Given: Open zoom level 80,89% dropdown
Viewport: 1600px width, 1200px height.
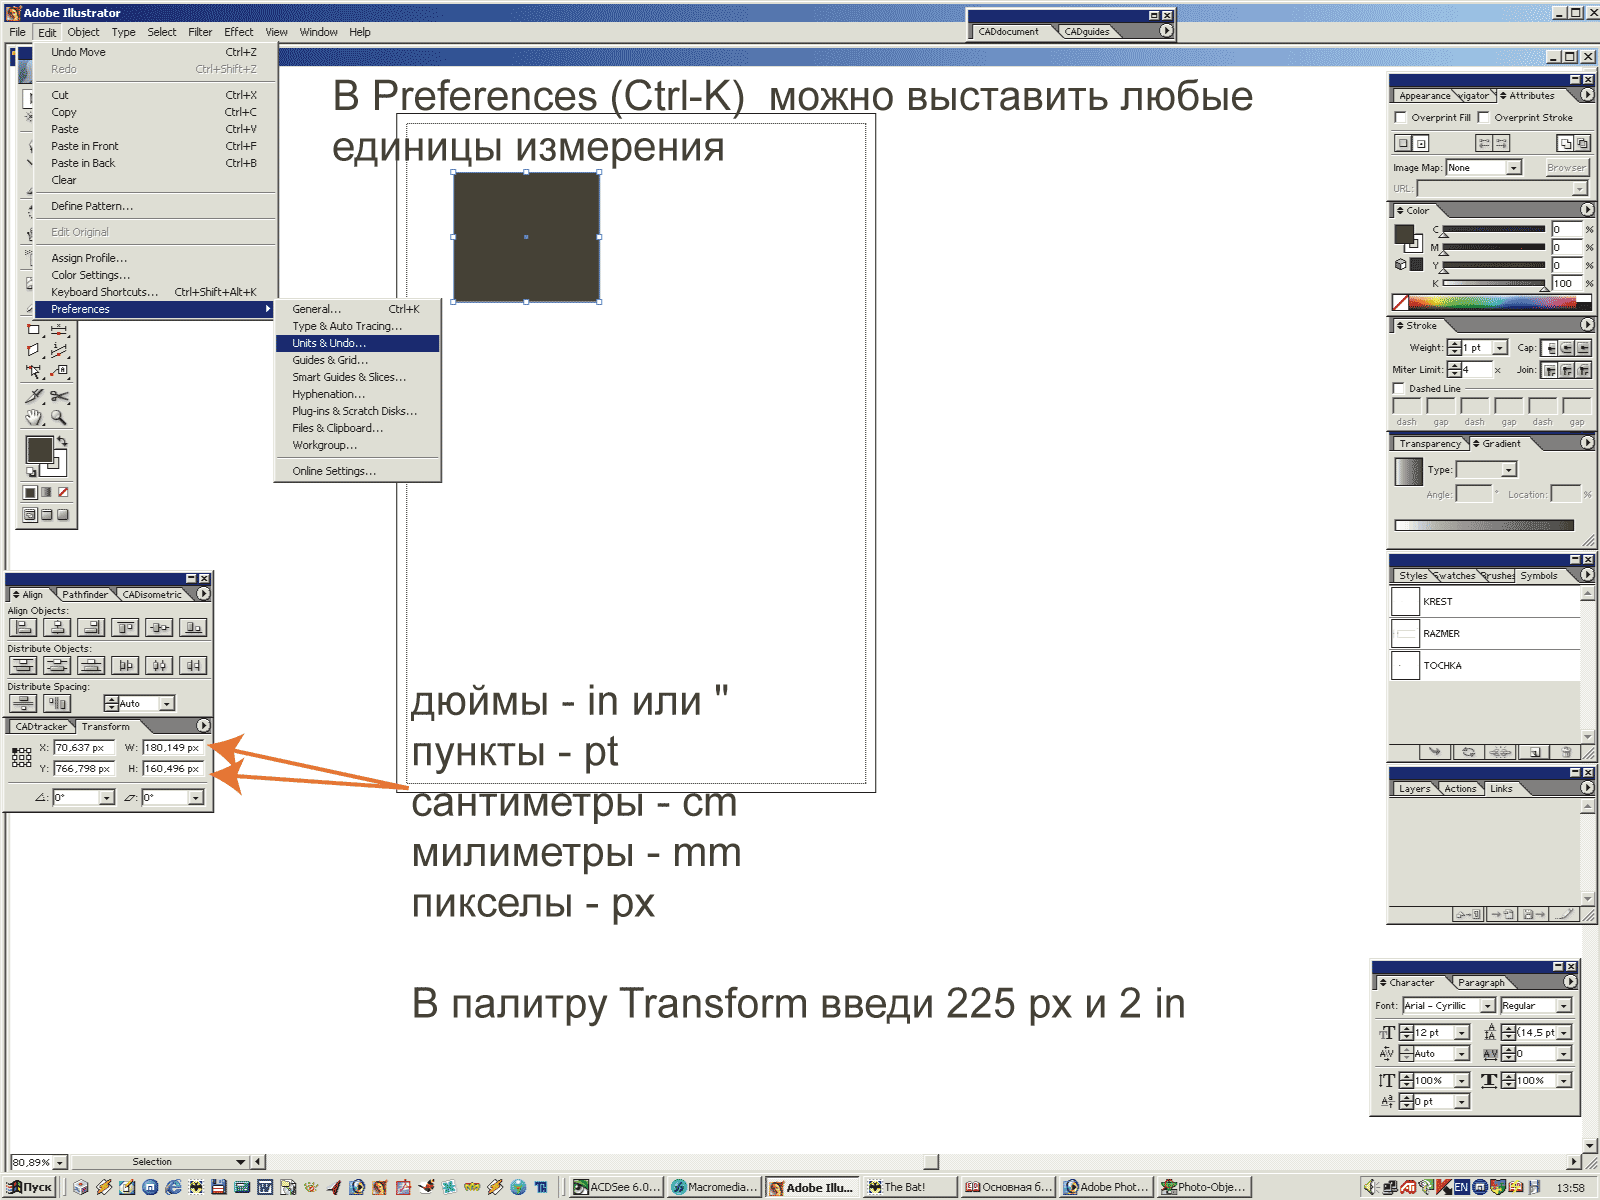Looking at the screenshot, I should 60,1162.
